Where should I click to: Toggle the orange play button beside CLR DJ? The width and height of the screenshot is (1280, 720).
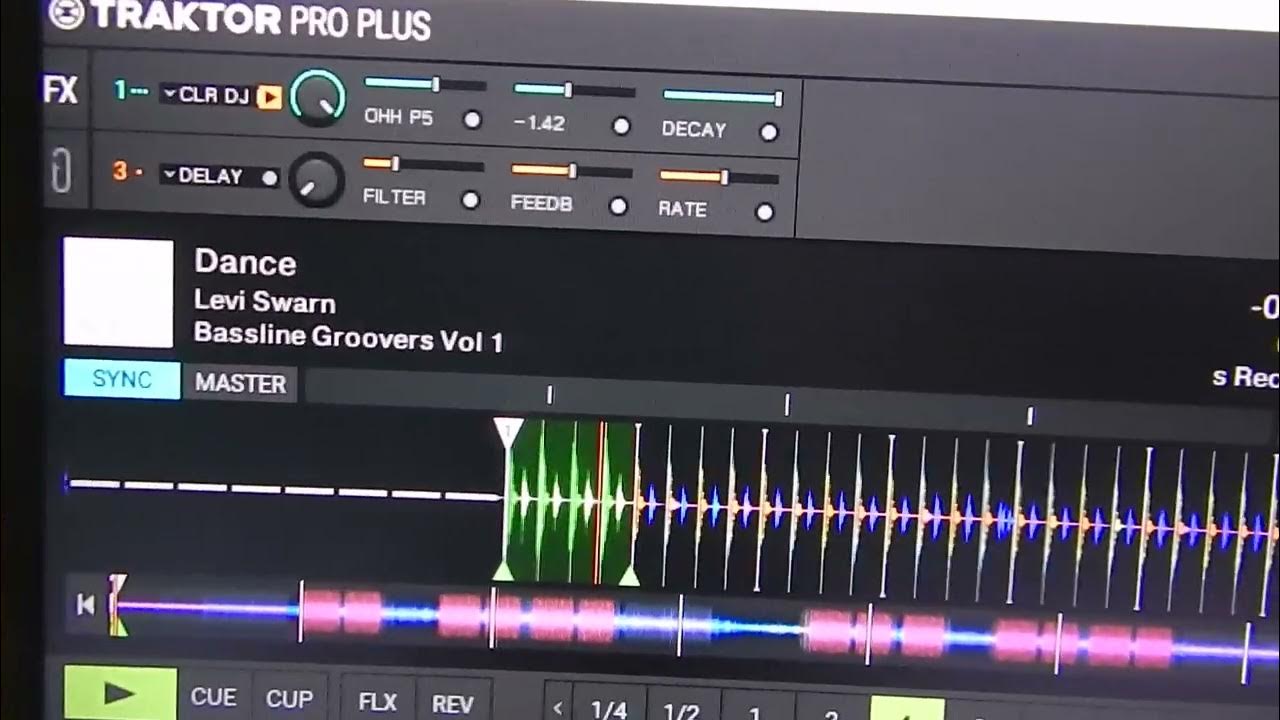pyautogui.click(x=269, y=97)
